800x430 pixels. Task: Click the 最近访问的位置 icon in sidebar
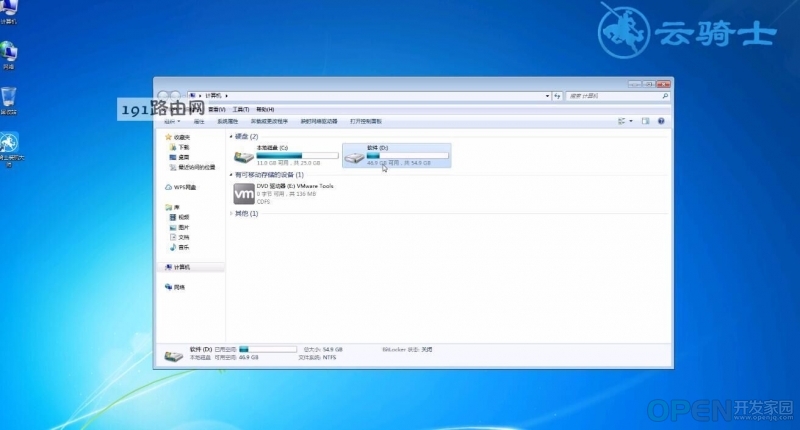(172, 167)
